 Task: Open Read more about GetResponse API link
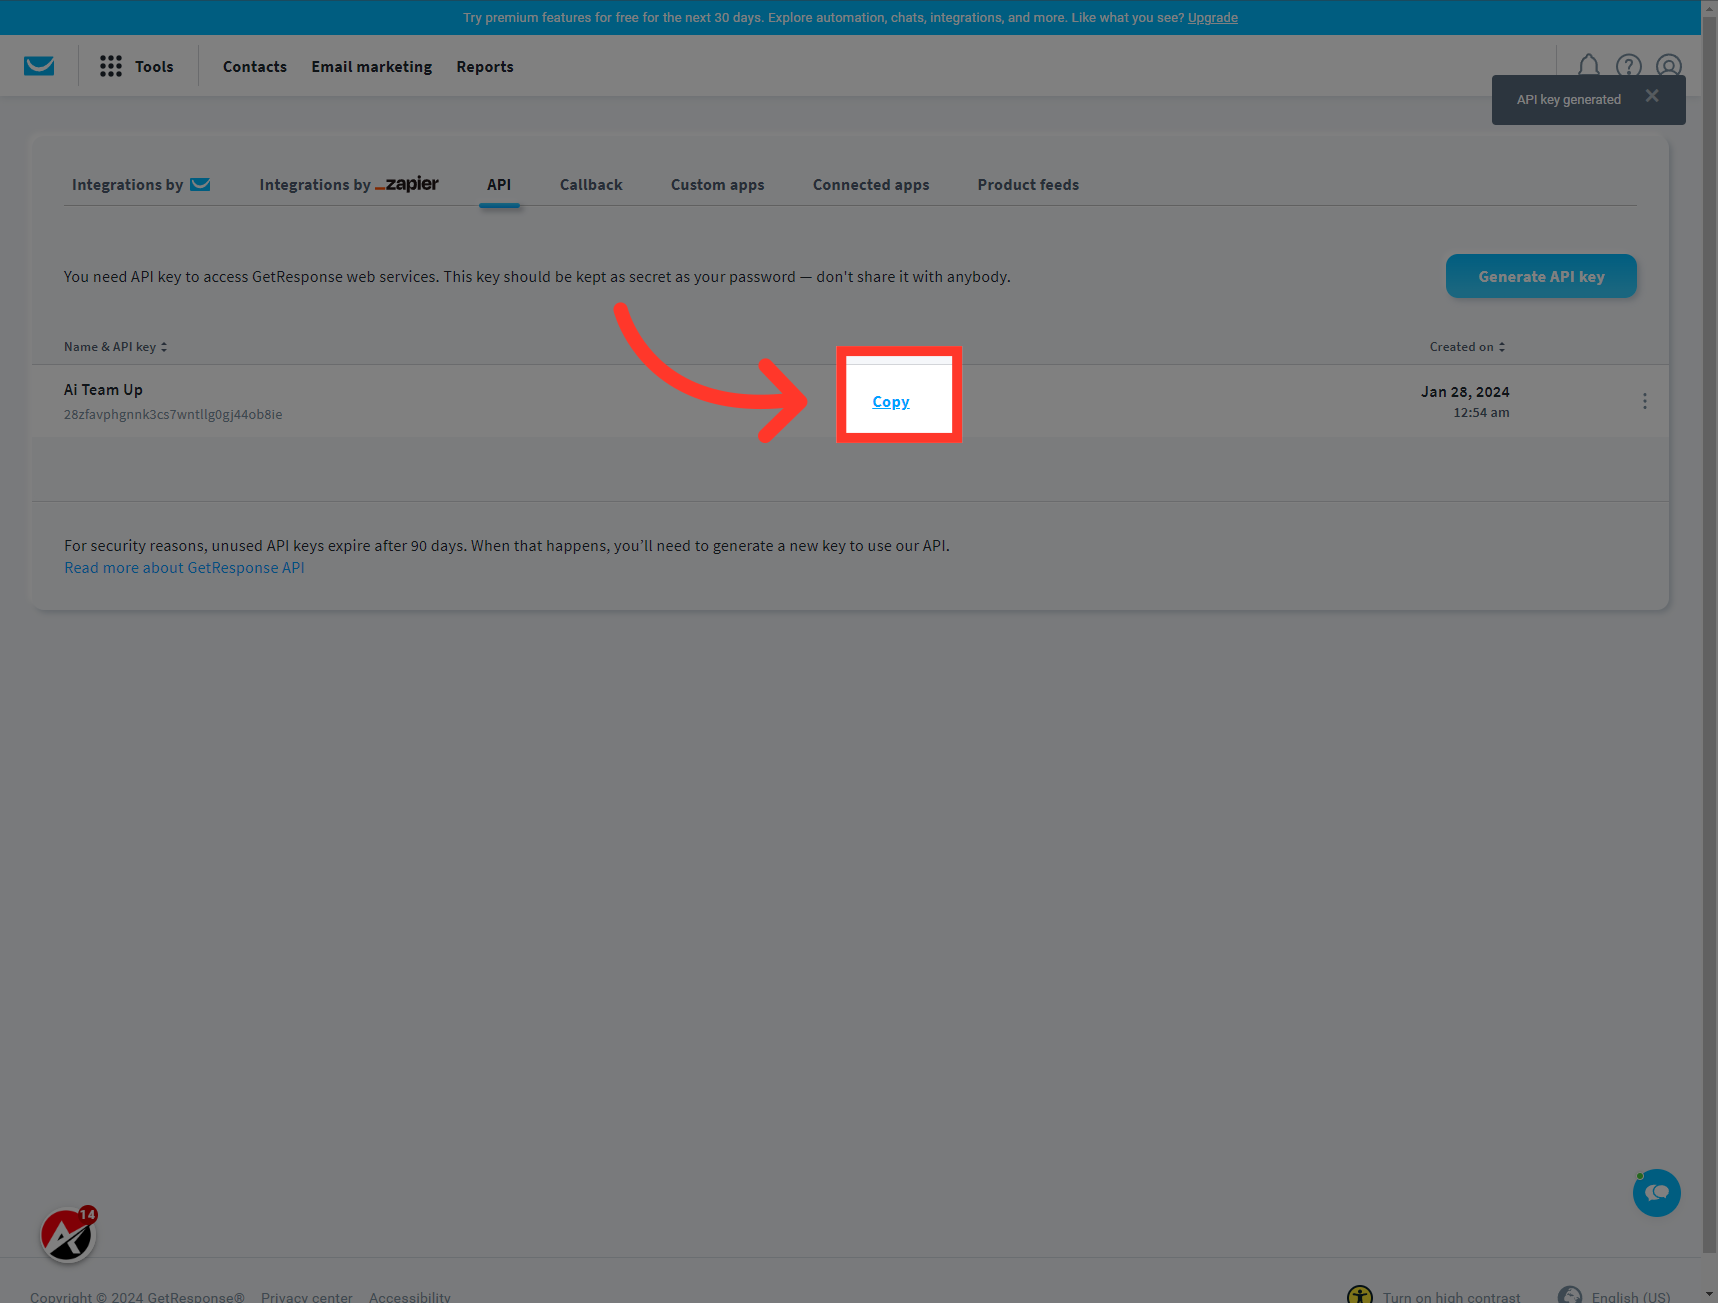click(184, 568)
